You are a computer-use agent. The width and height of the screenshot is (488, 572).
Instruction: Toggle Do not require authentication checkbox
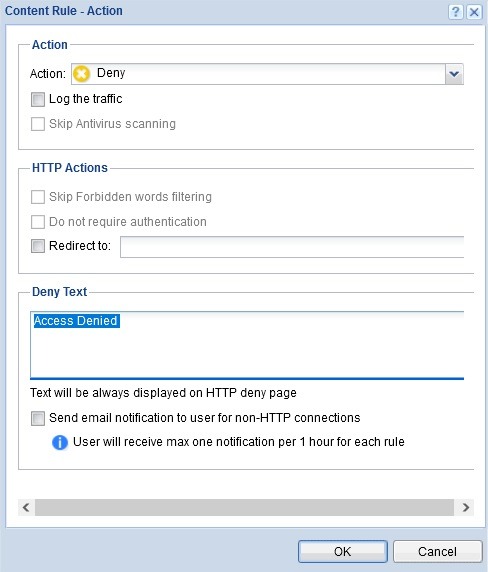coord(38,222)
